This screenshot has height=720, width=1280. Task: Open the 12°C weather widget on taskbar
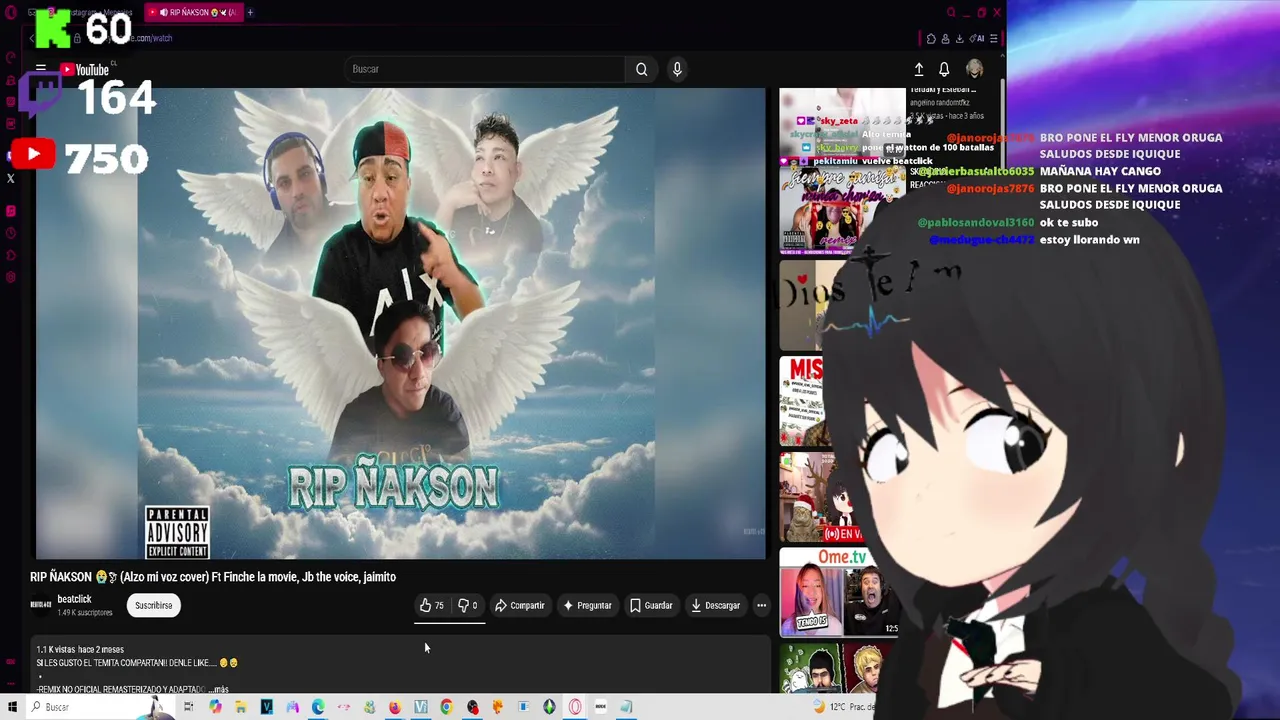pos(845,707)
